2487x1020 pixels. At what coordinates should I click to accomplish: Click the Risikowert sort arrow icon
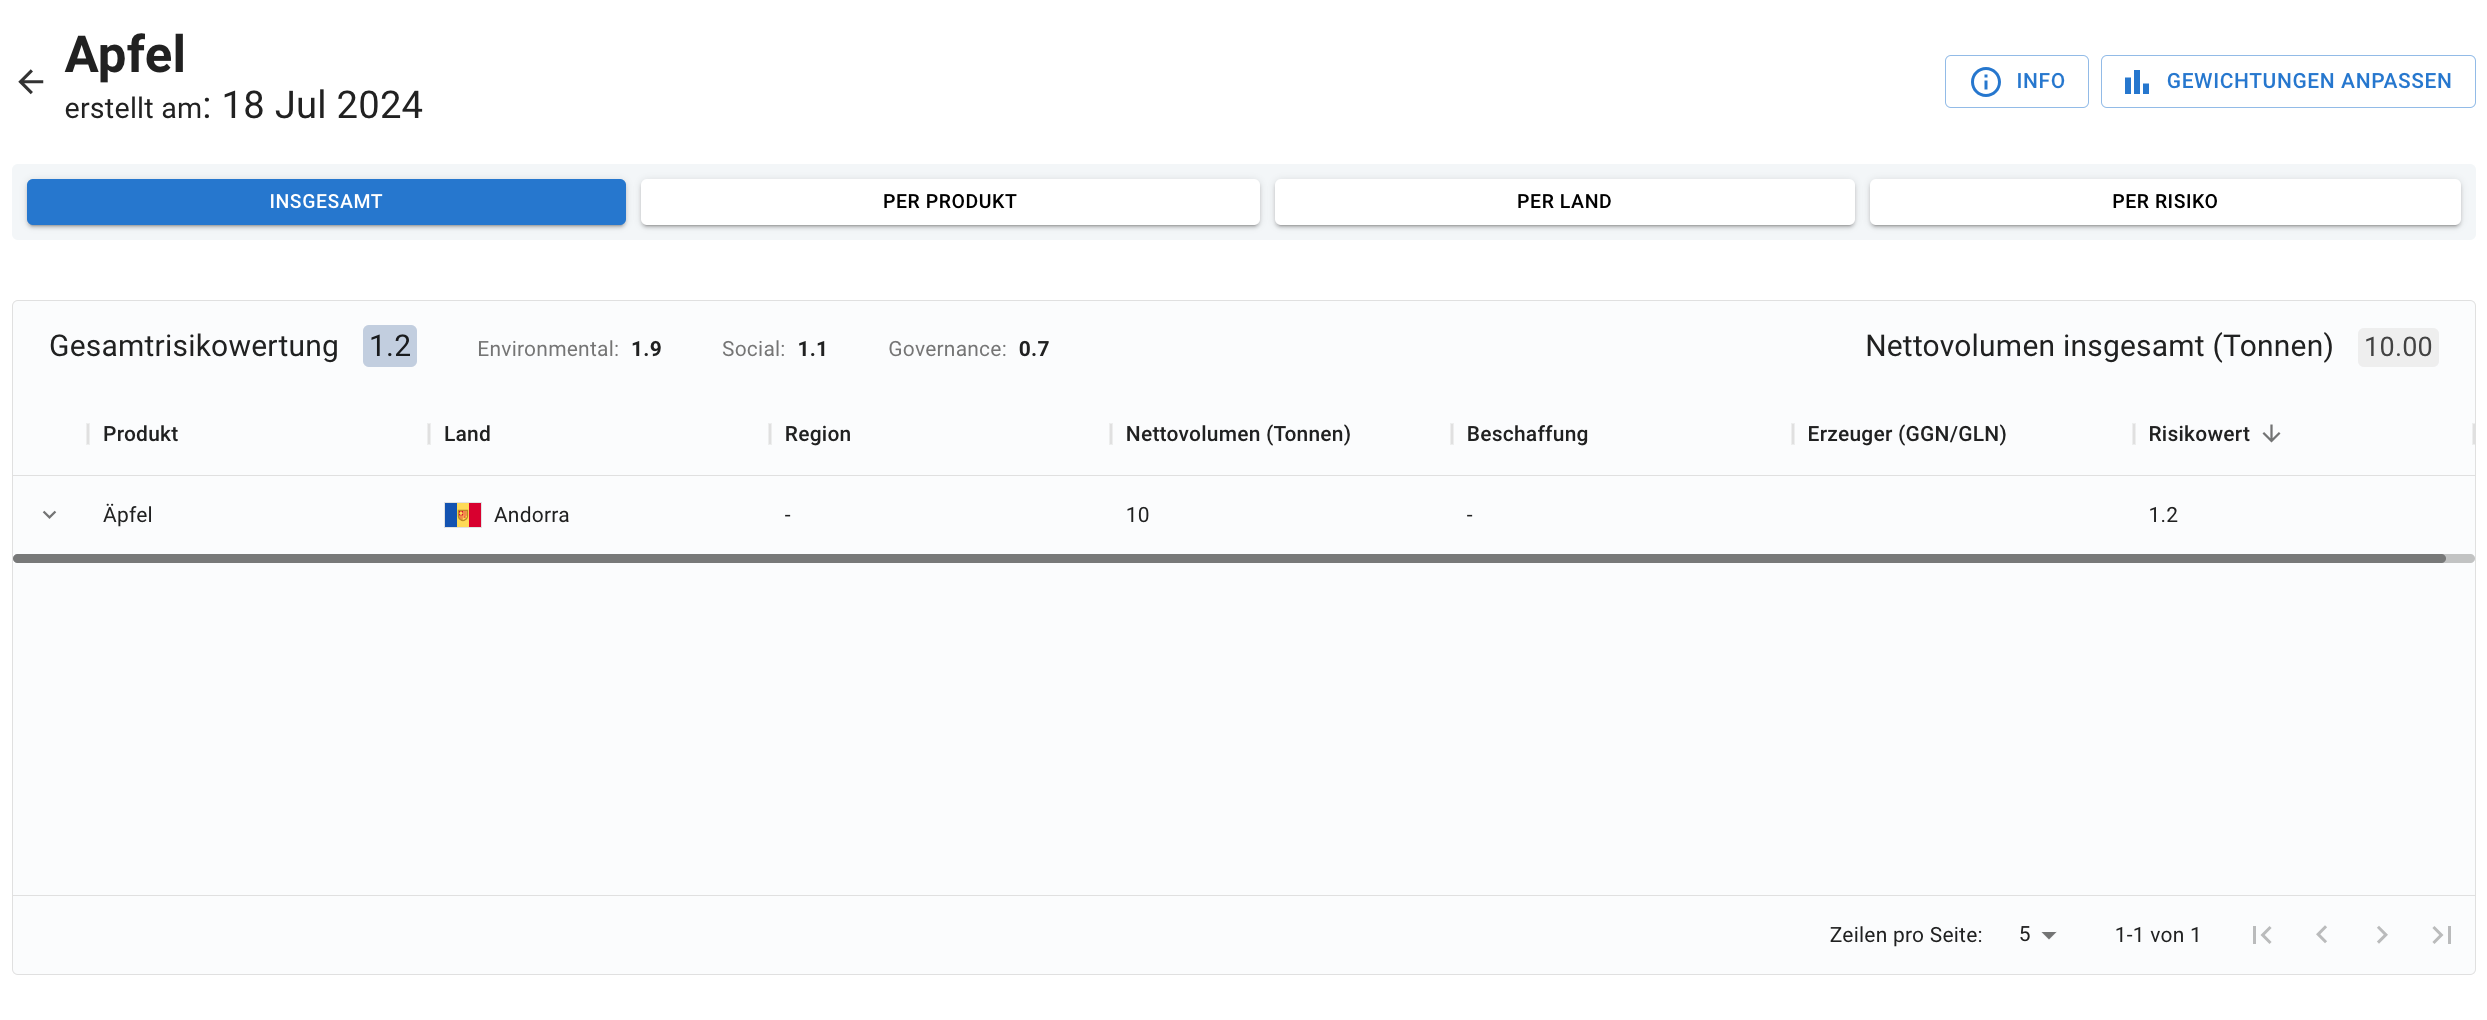2271,434
